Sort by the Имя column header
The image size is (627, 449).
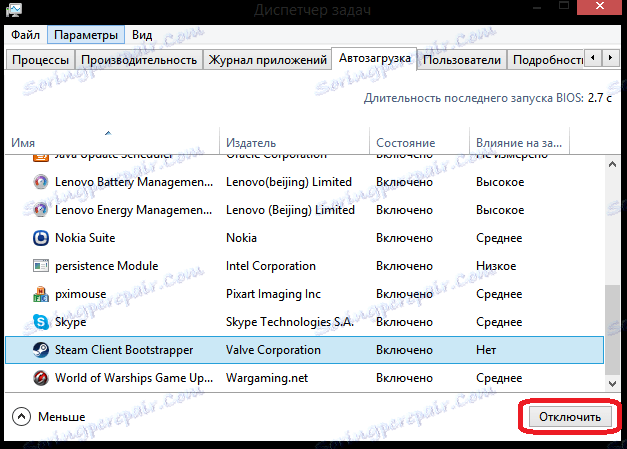(x=112, y=143)
